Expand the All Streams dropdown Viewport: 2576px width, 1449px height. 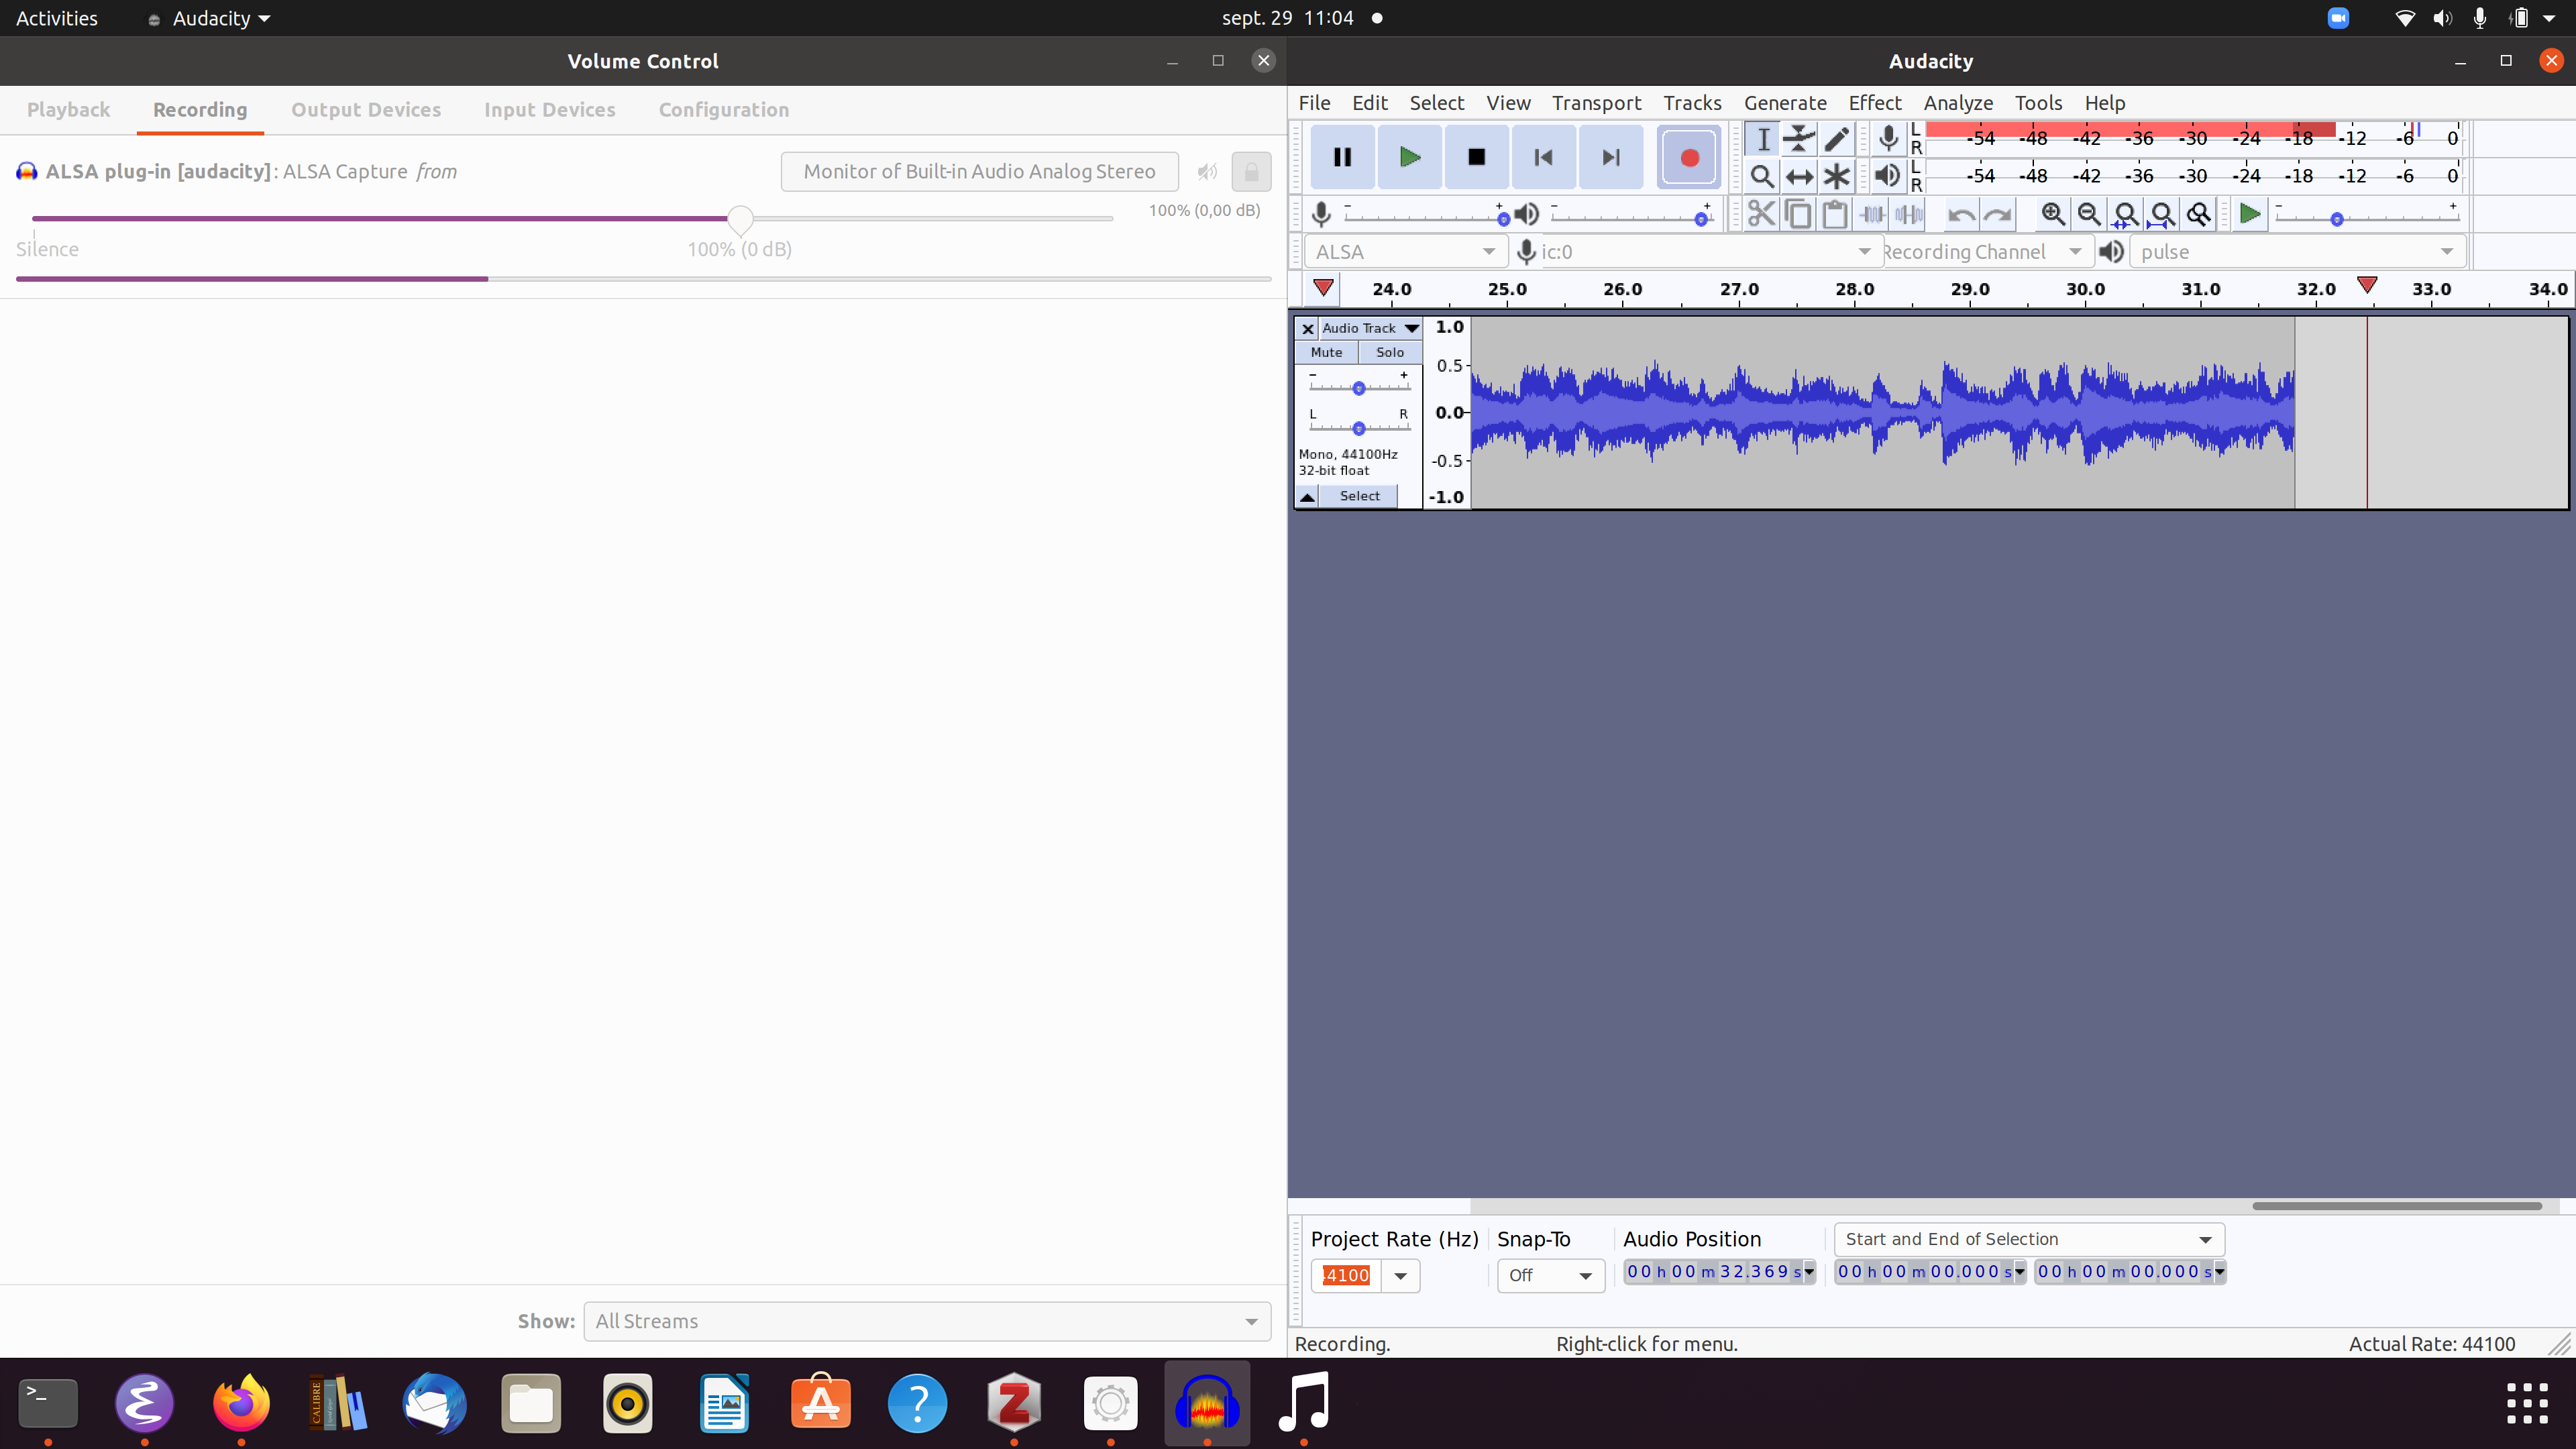click(x=927, y=1321)
